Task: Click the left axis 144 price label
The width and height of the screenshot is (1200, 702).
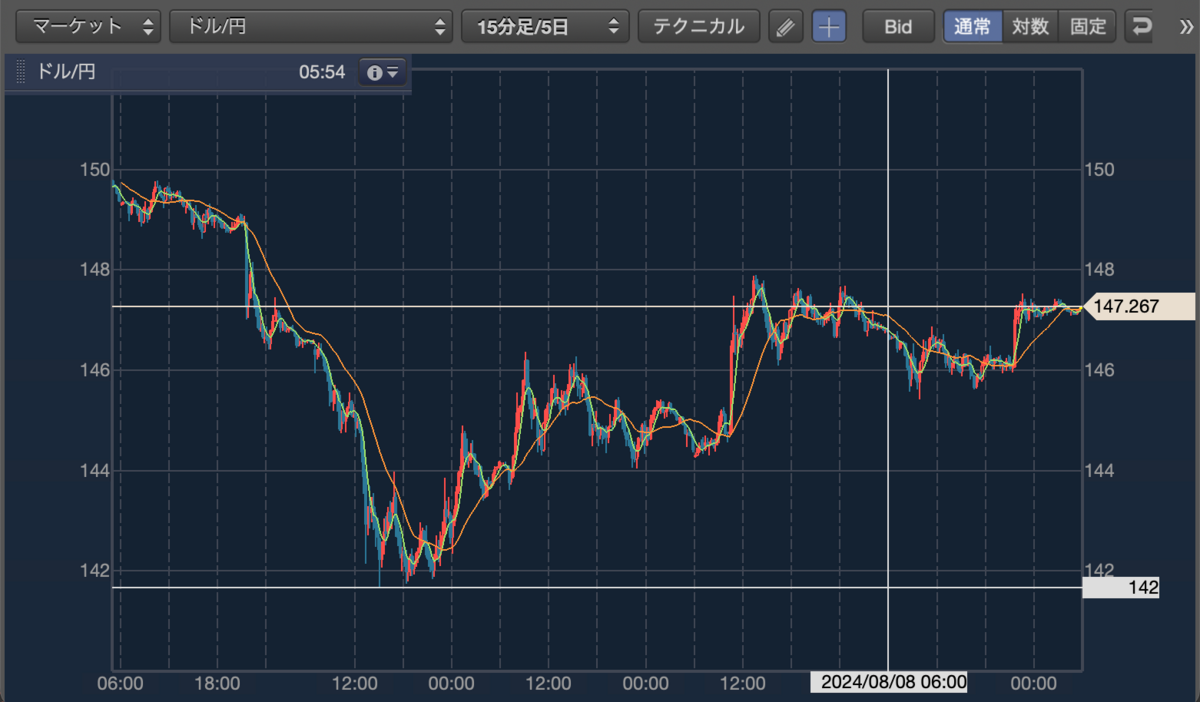Action: click(96, 470)
